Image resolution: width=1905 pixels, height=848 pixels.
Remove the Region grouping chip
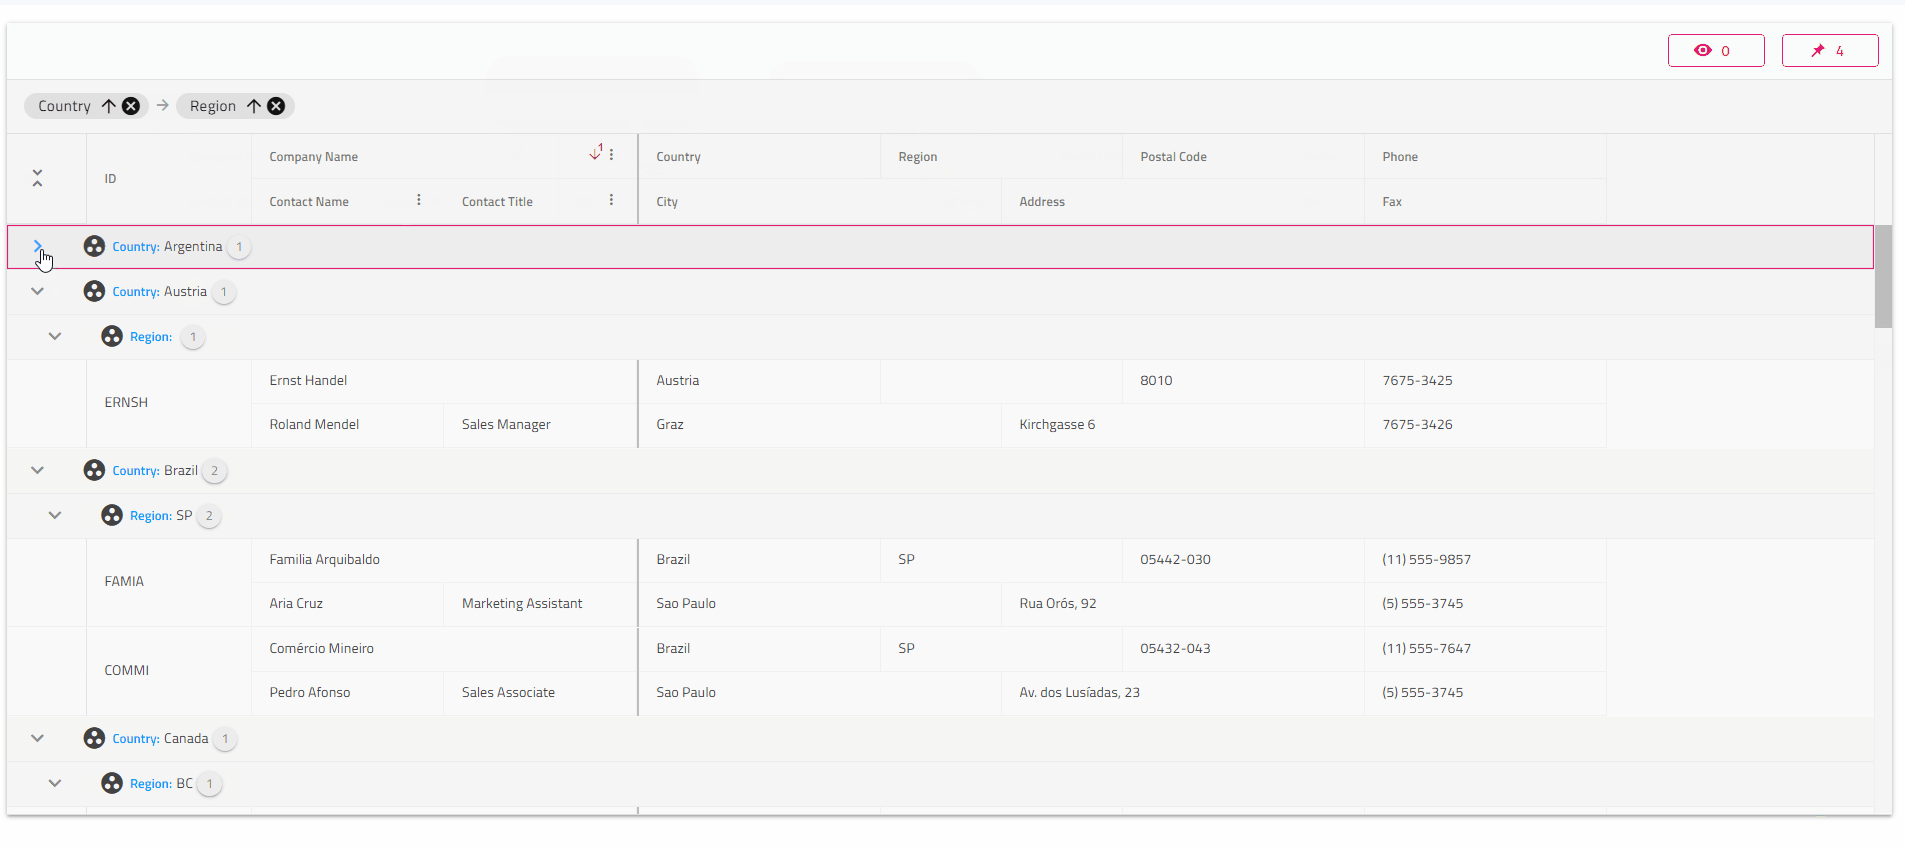click(276, 106)
